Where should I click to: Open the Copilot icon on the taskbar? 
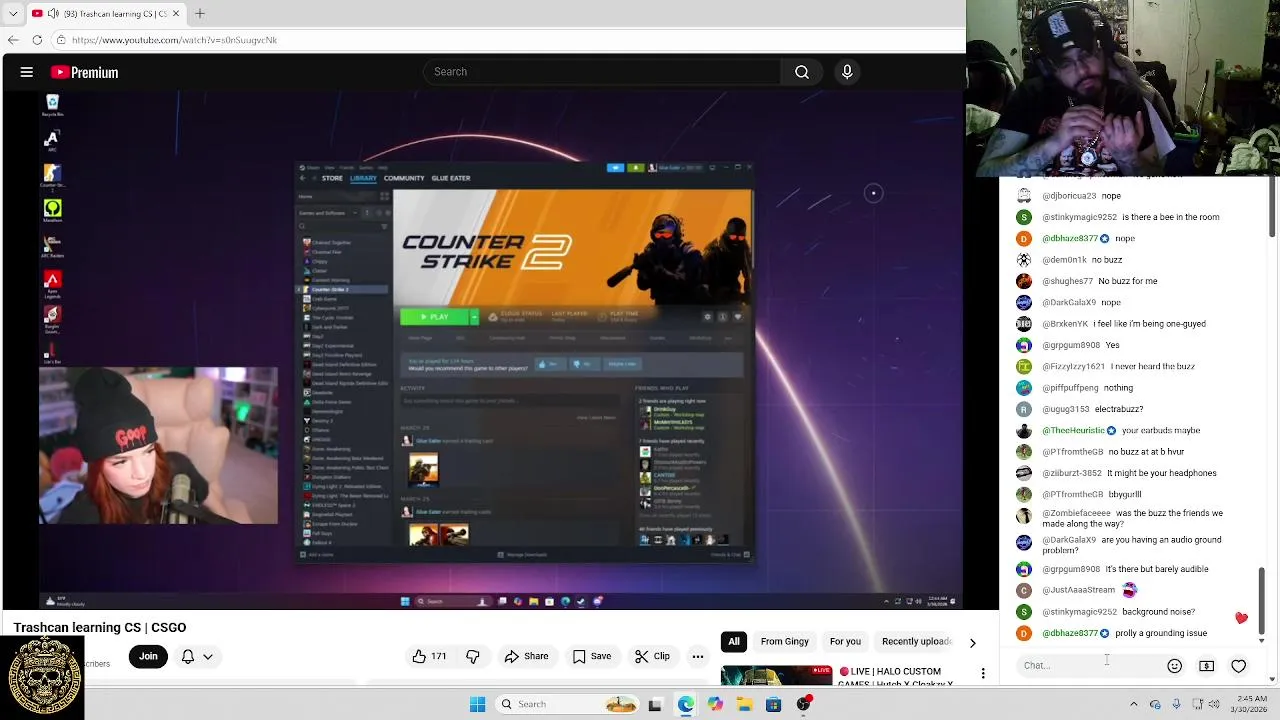[715, 704]
